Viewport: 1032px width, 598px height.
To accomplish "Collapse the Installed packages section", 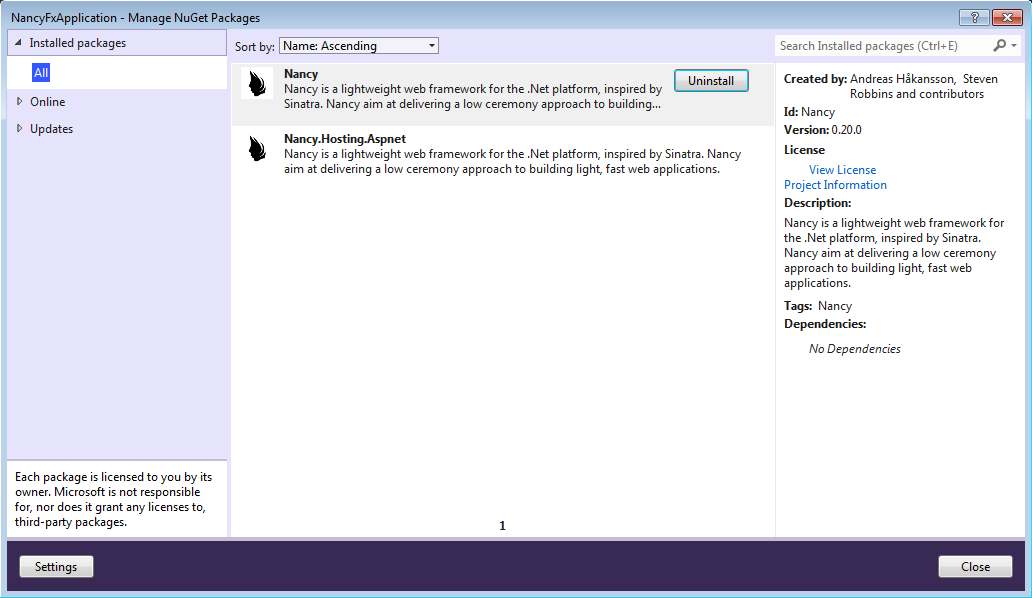I will 18,43.
